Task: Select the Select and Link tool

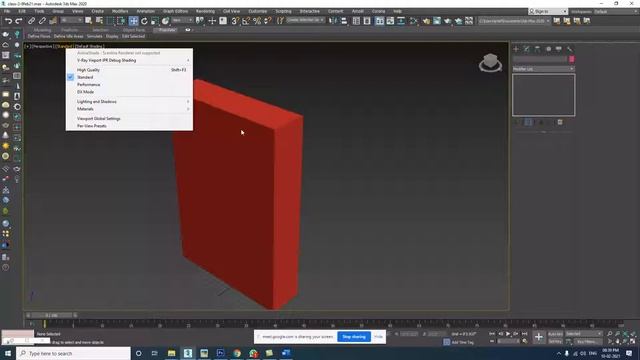Action: tap(31, 20)
